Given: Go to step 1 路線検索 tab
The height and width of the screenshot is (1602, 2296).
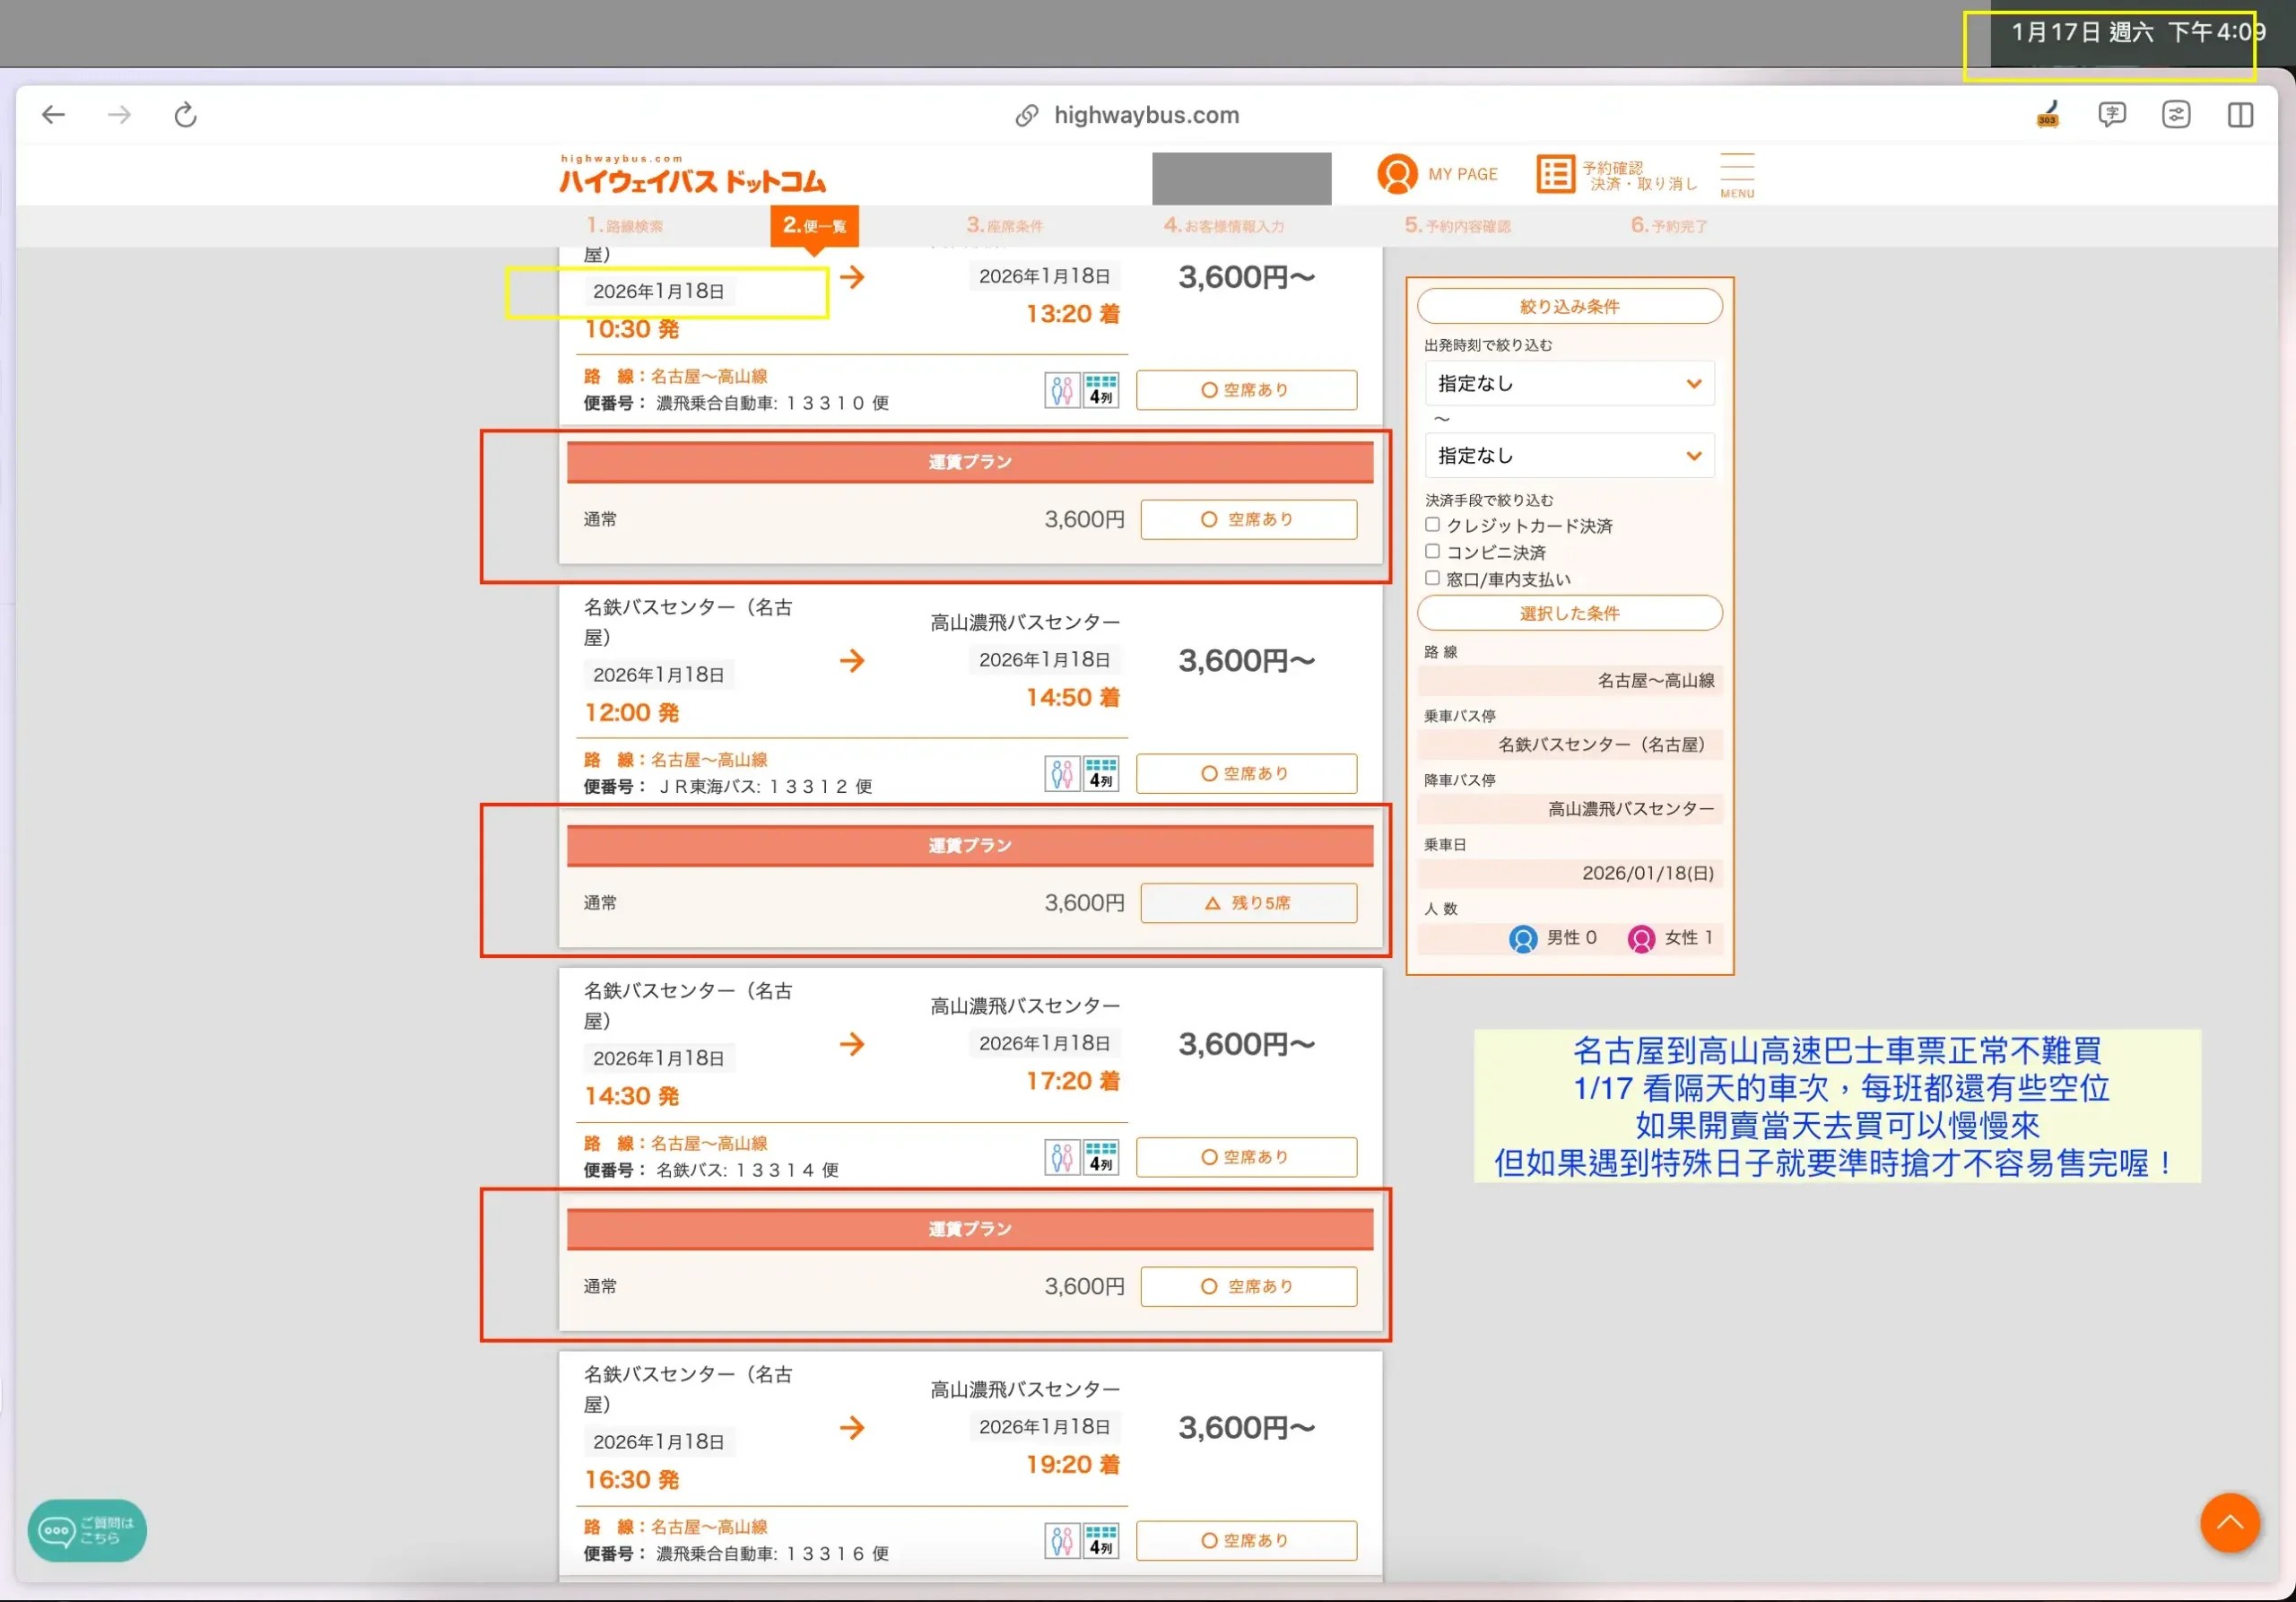Looking at the screenshot, I should pyautogui.click(x=625, y=226).
